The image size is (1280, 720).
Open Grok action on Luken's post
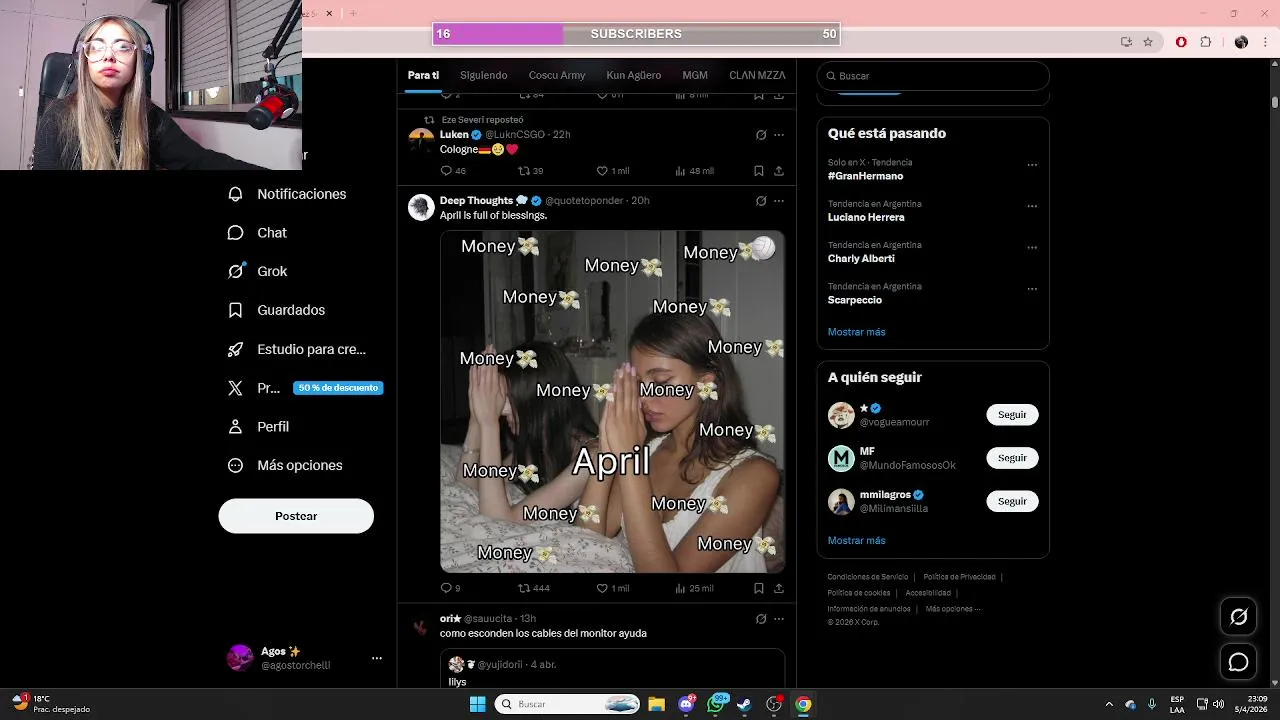[761, 135]
